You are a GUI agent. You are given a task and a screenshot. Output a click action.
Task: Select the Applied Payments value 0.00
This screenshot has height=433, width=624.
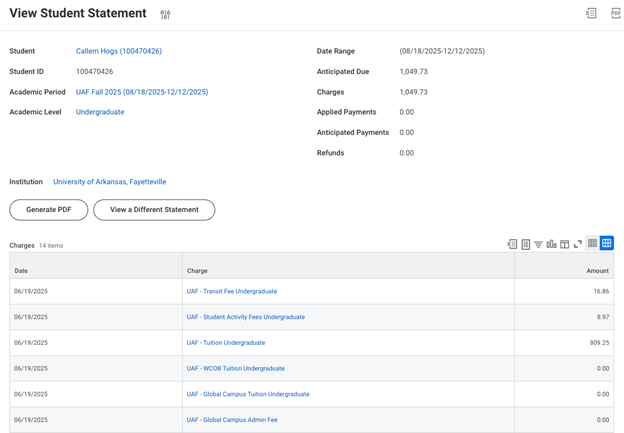[x=407, y=112]
